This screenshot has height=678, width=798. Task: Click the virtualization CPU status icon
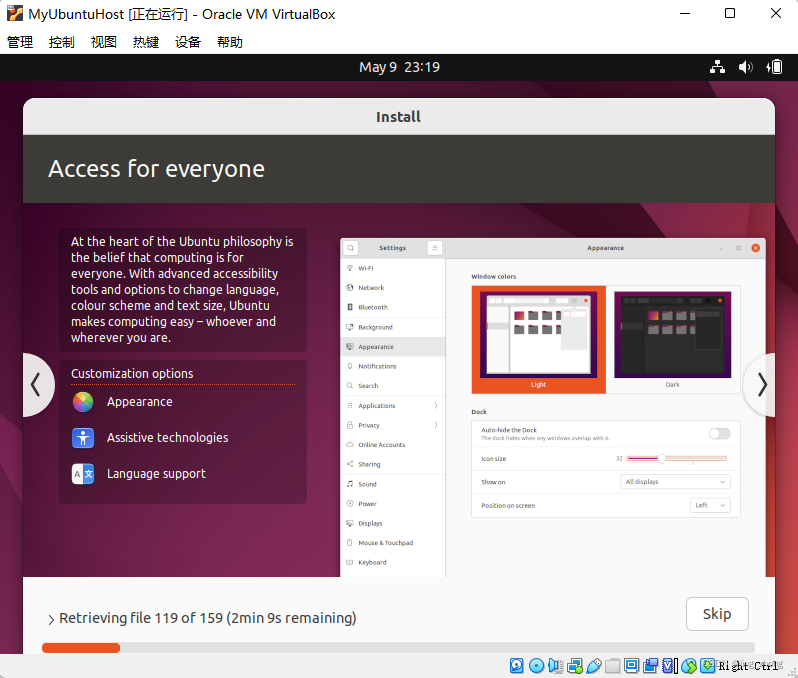click(x=670, y=665)
